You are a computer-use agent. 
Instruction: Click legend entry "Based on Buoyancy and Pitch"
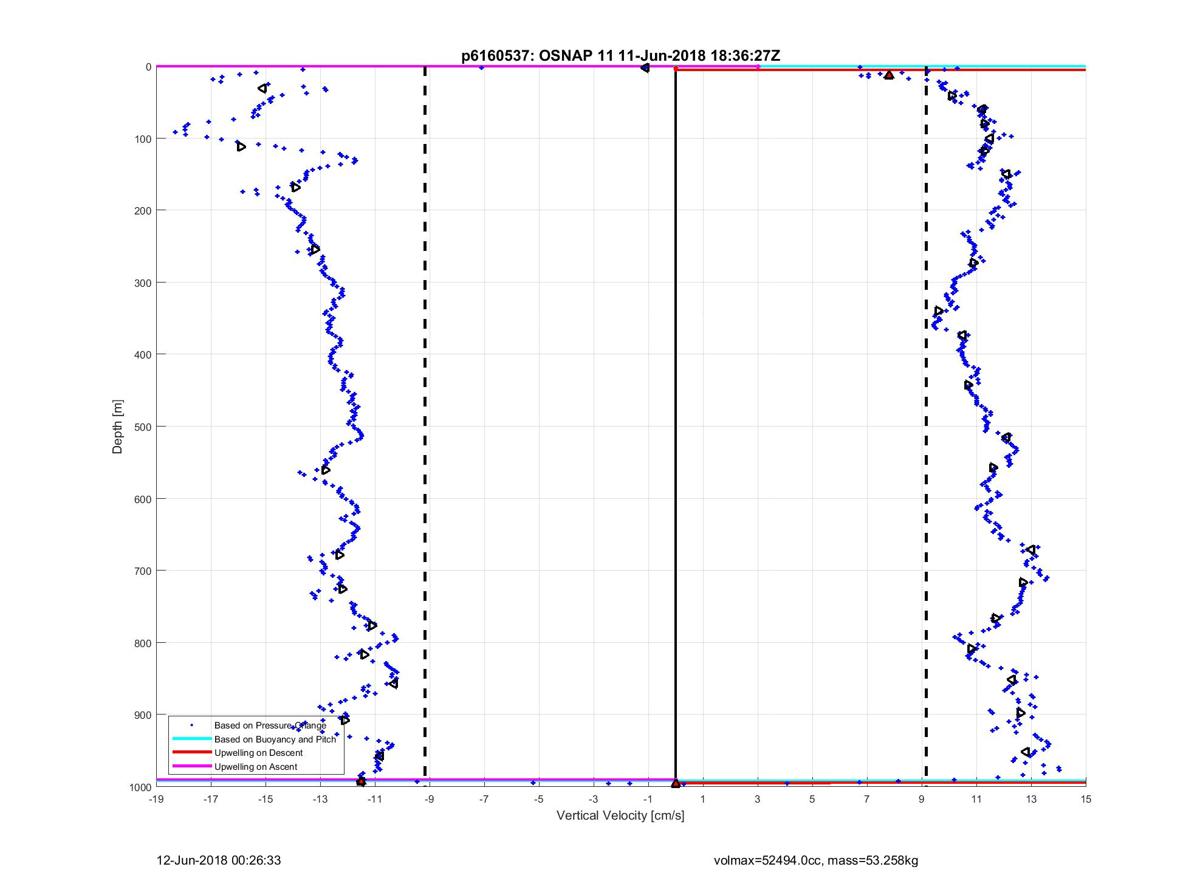pyautogui.click(x=277, y=739)
